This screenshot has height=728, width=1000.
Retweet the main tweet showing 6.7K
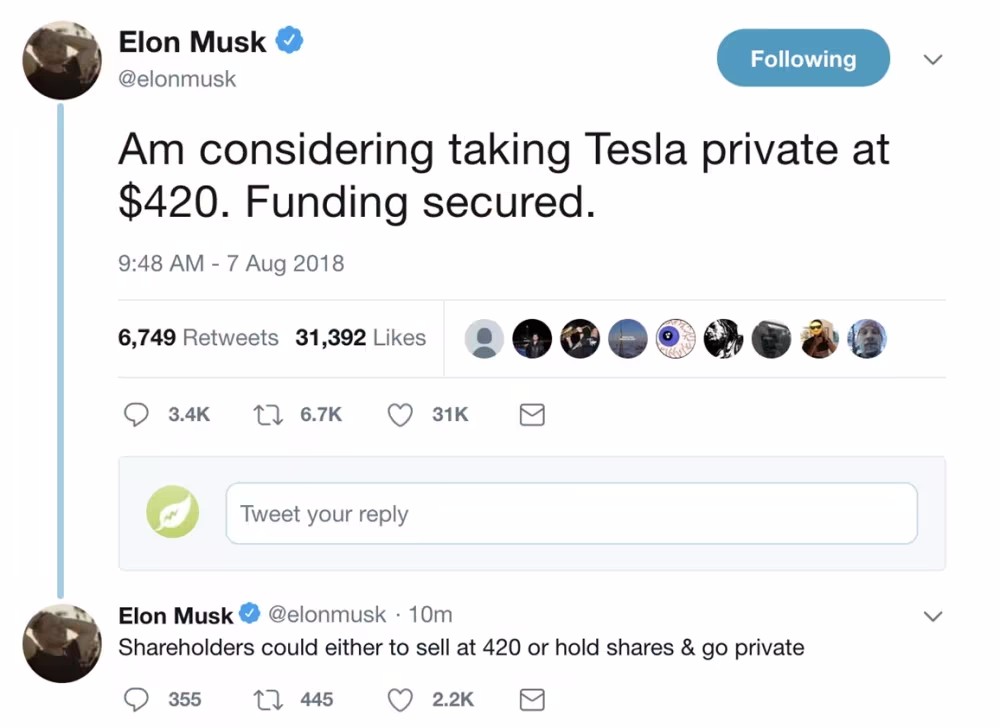tap(268, 415)
